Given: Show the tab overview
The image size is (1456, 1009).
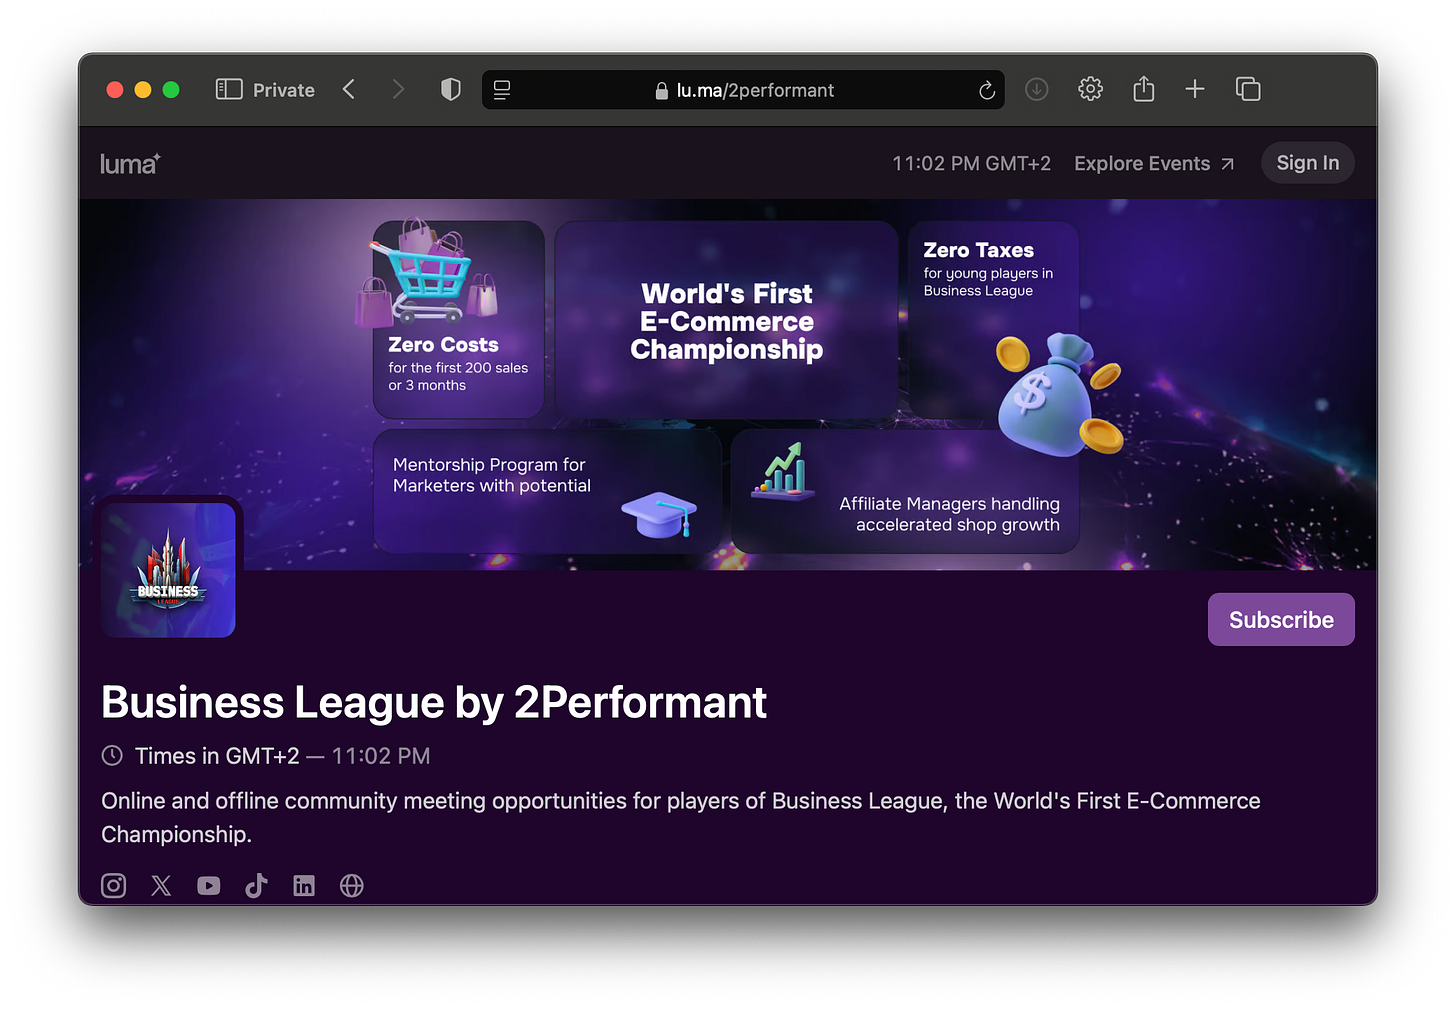Looking at the screenshot, I should [1248, 90].
